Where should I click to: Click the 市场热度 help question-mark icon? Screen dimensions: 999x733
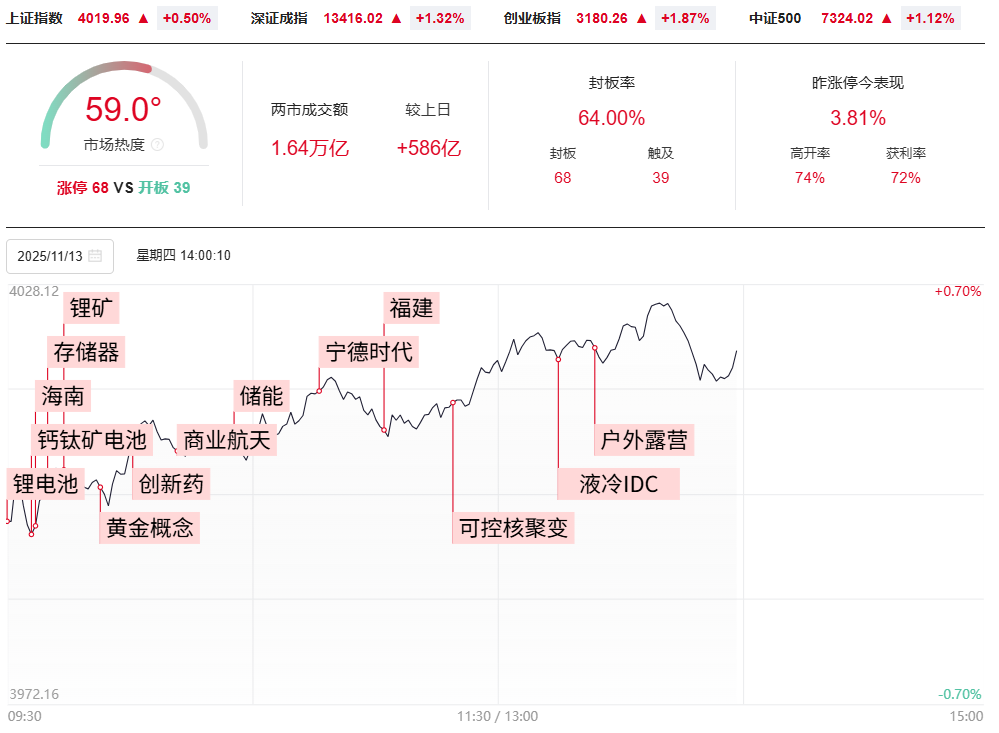tap(157, 145)
